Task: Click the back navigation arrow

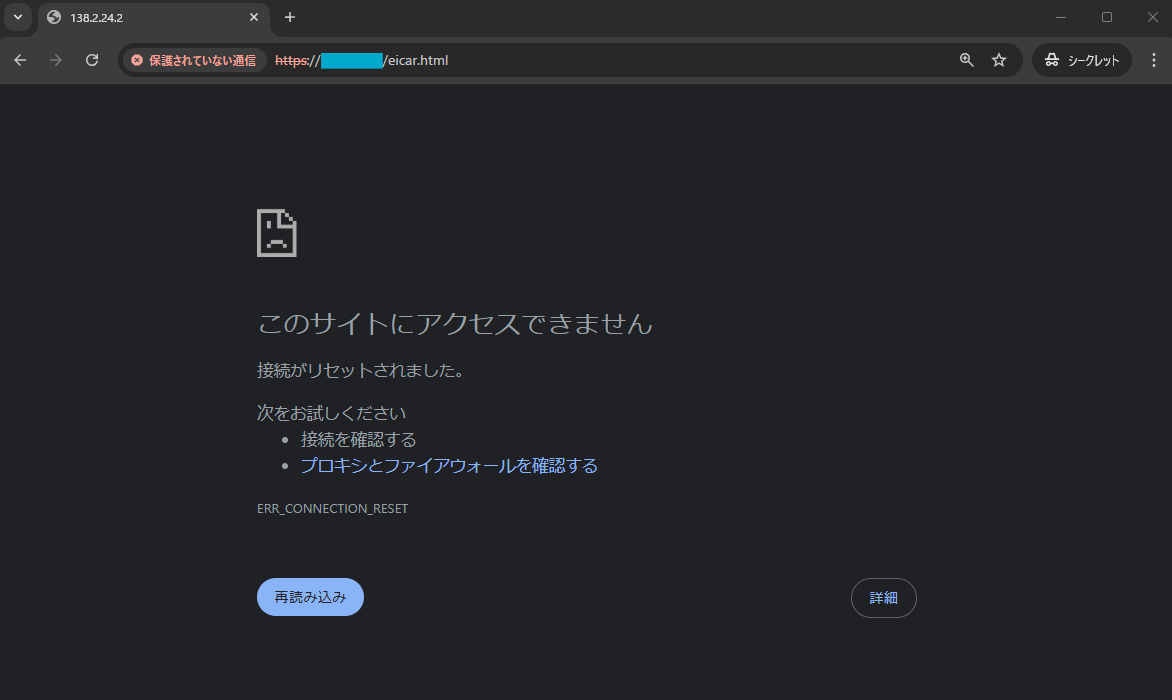Action: click(20, 60)
